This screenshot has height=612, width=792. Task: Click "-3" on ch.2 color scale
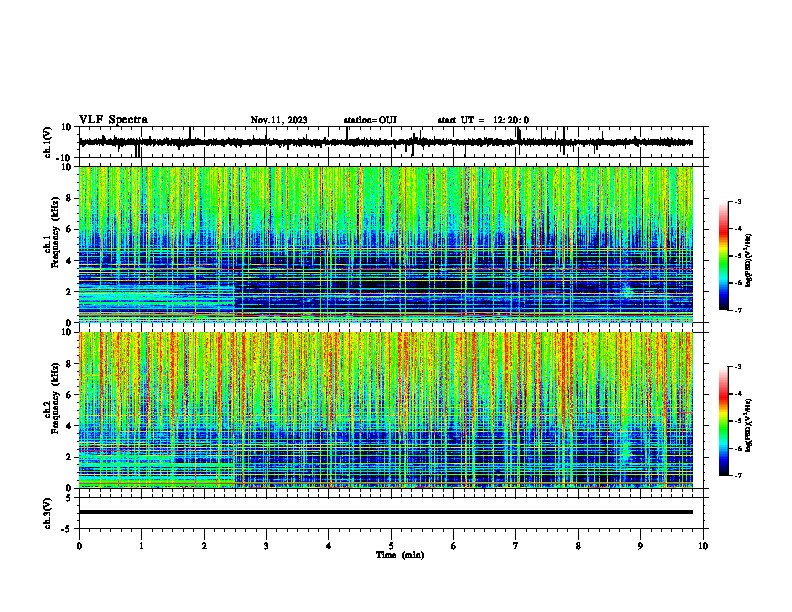click(737, 367)
